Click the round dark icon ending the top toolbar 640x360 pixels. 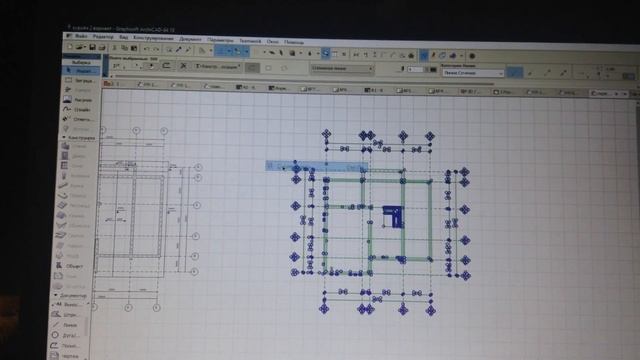(x=472, y=56)
